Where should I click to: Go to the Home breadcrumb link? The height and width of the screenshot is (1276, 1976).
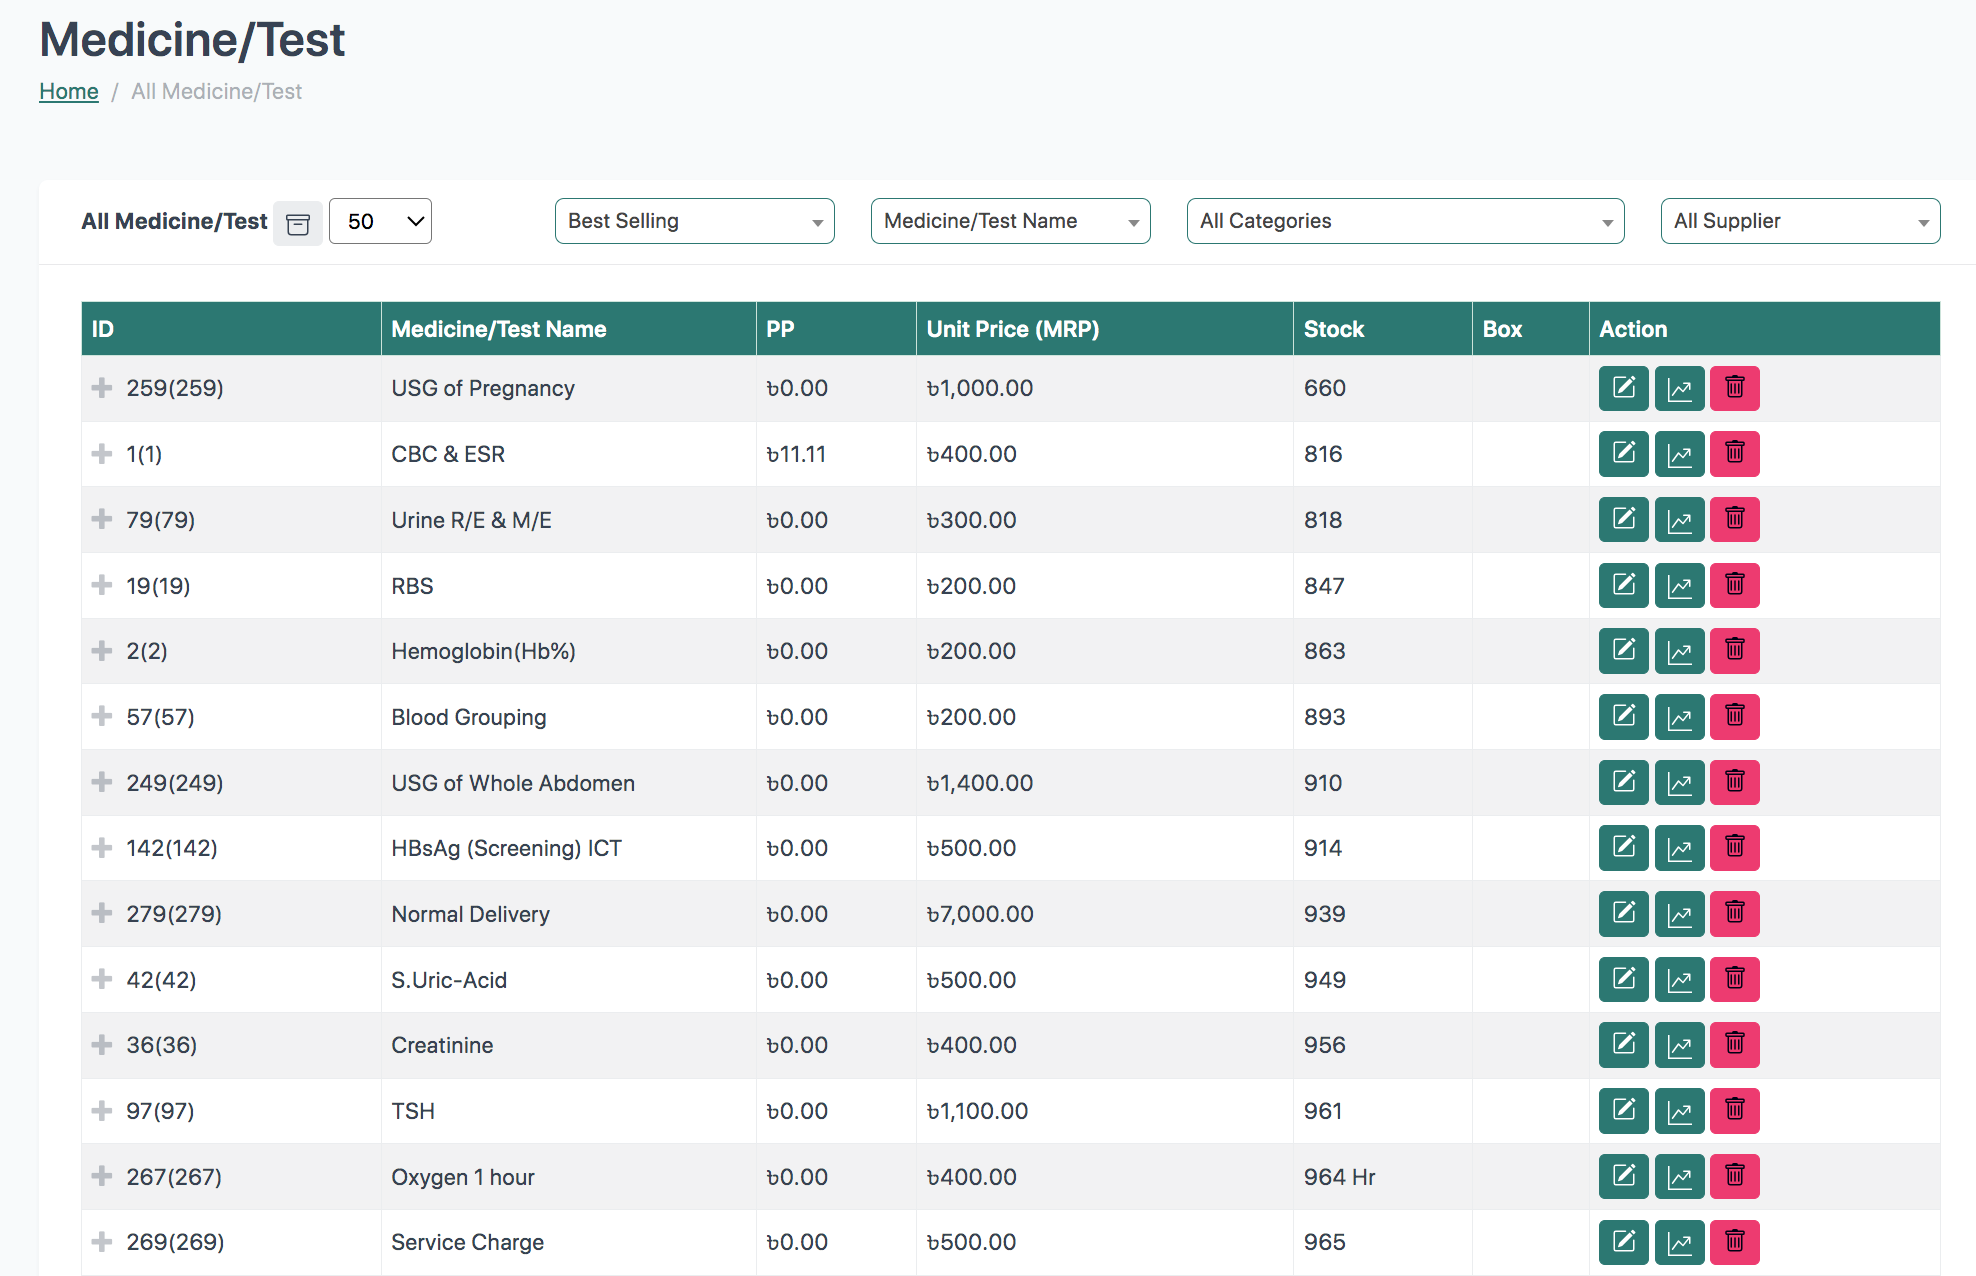click(x=69, y=91)
